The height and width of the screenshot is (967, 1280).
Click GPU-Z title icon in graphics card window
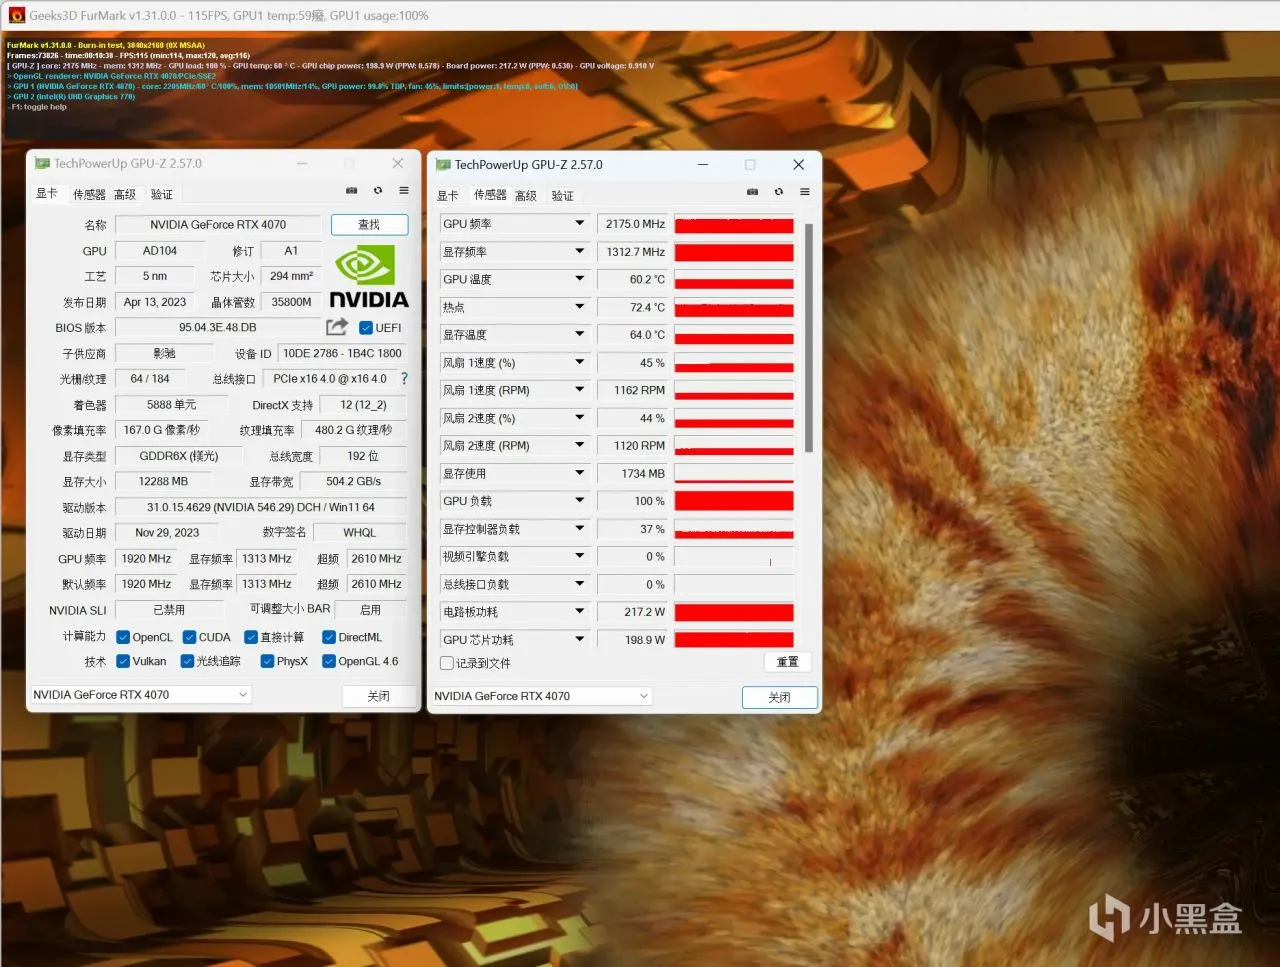pos(42,163)
